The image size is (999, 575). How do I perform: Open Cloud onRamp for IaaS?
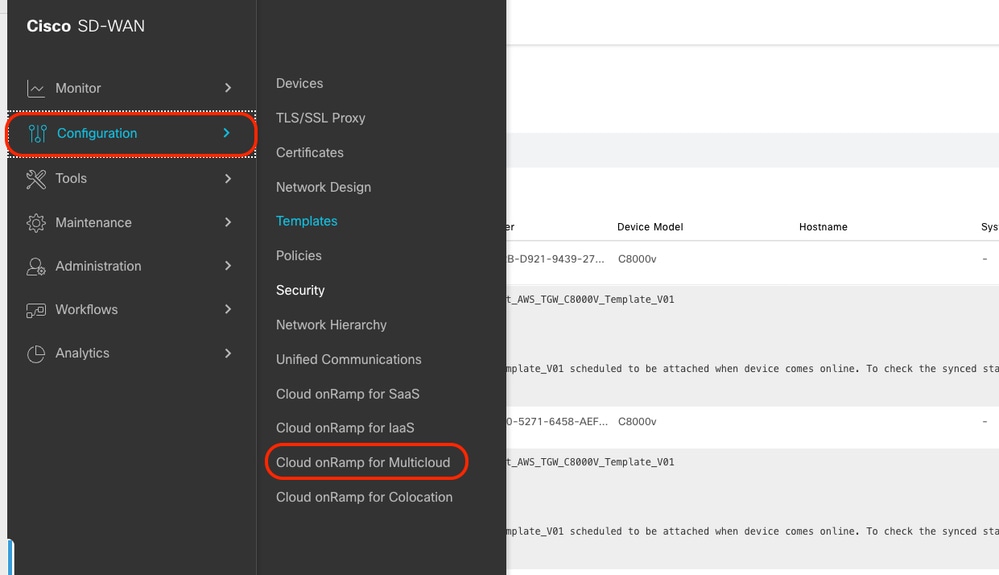pos(345,428)
